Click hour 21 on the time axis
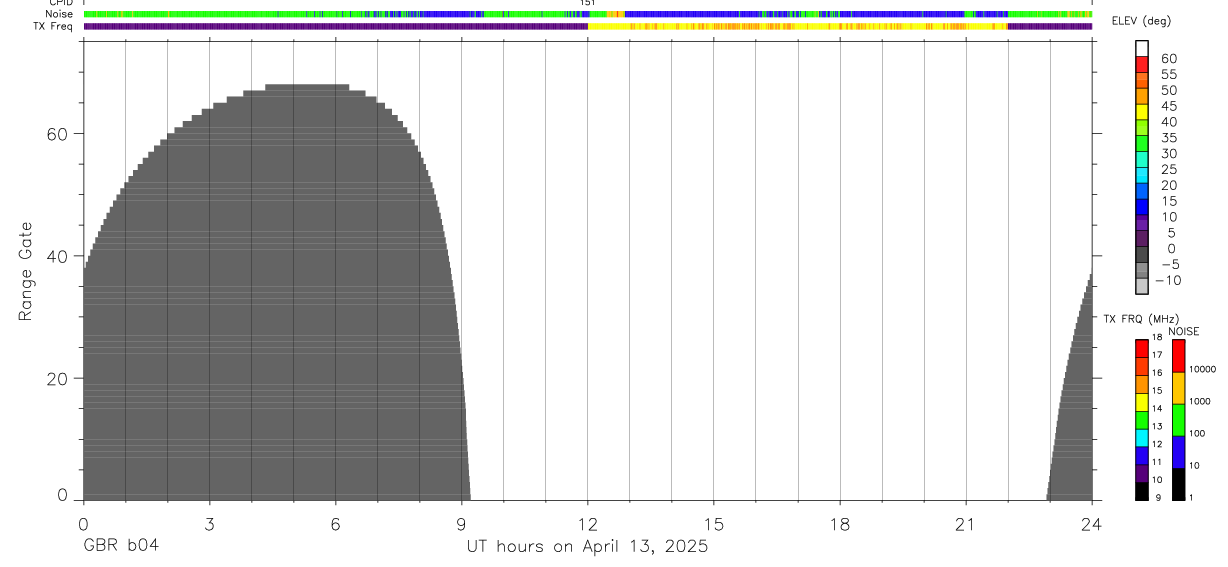1228x567 pixels. click(966, 523)
